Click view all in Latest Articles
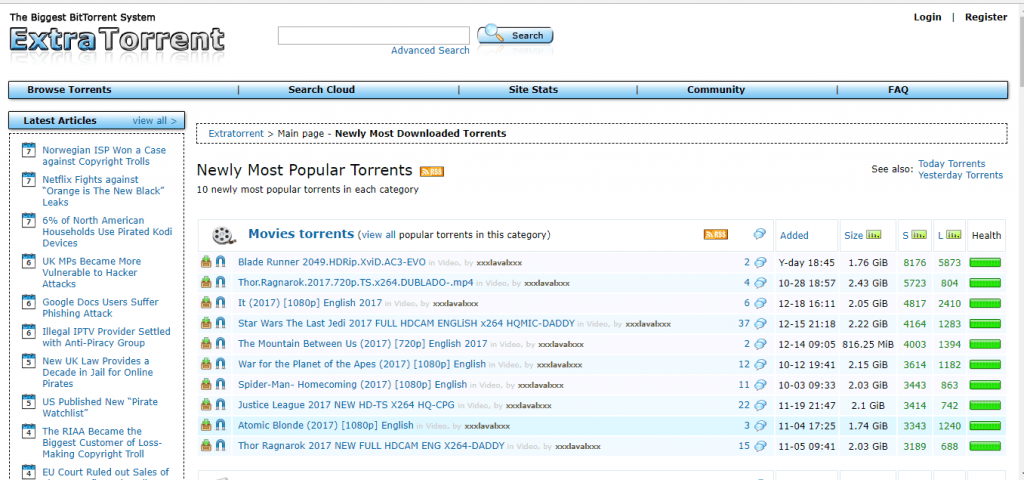The width and height of the screenshot is (1024, 480). pyautogui.click(x=155, y=121)
